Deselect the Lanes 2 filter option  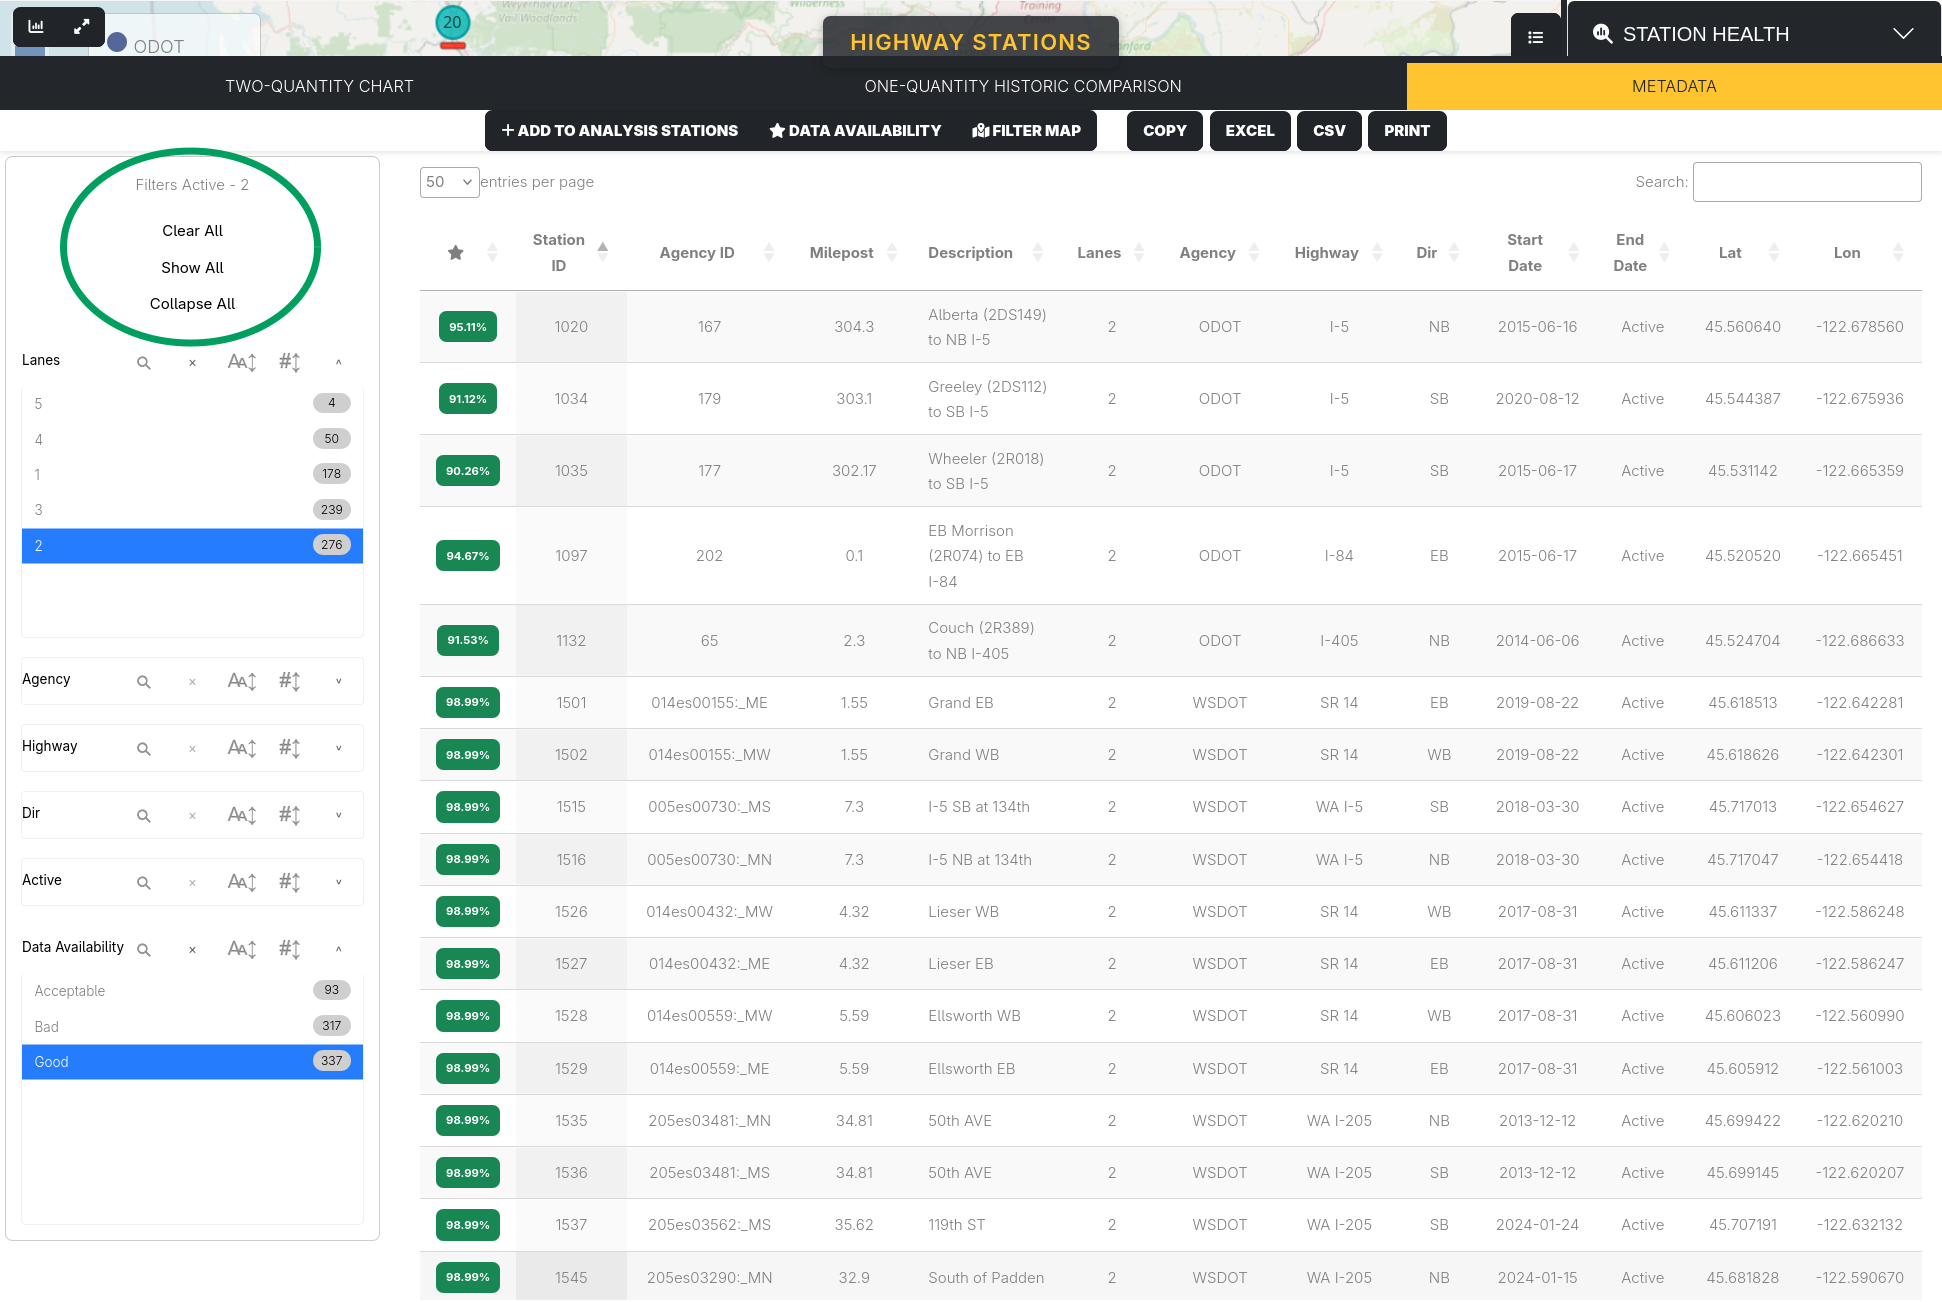(x=192, y=546)
